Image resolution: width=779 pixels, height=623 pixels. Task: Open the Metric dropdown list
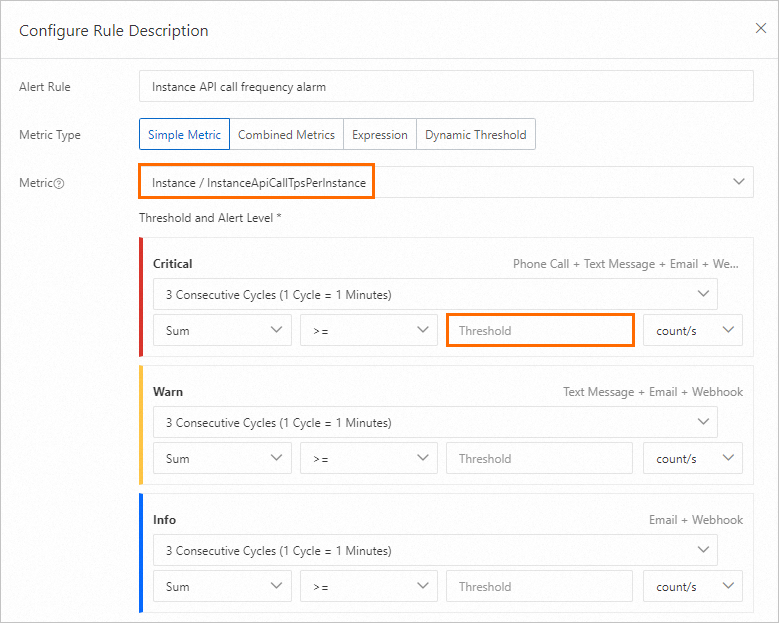(445, 182)
